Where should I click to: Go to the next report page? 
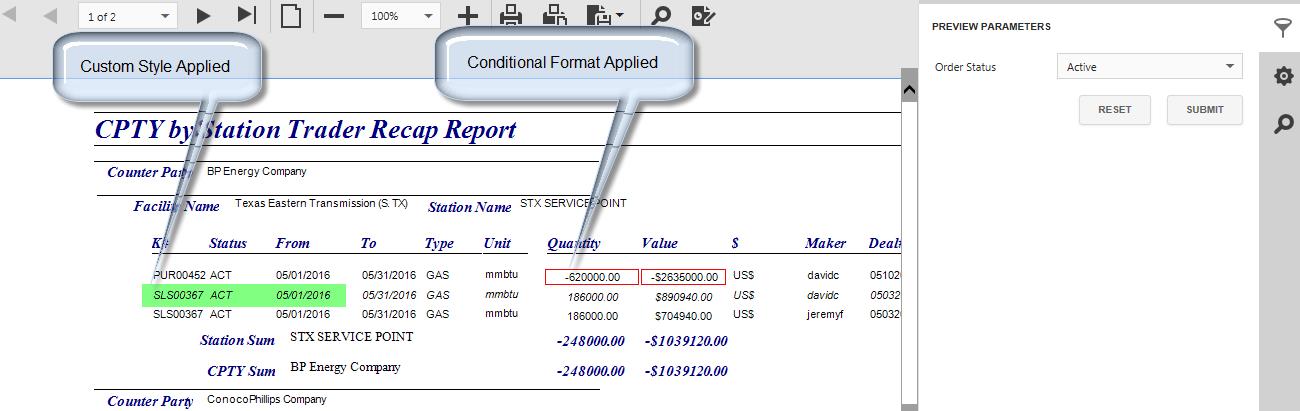pos(204,15)
